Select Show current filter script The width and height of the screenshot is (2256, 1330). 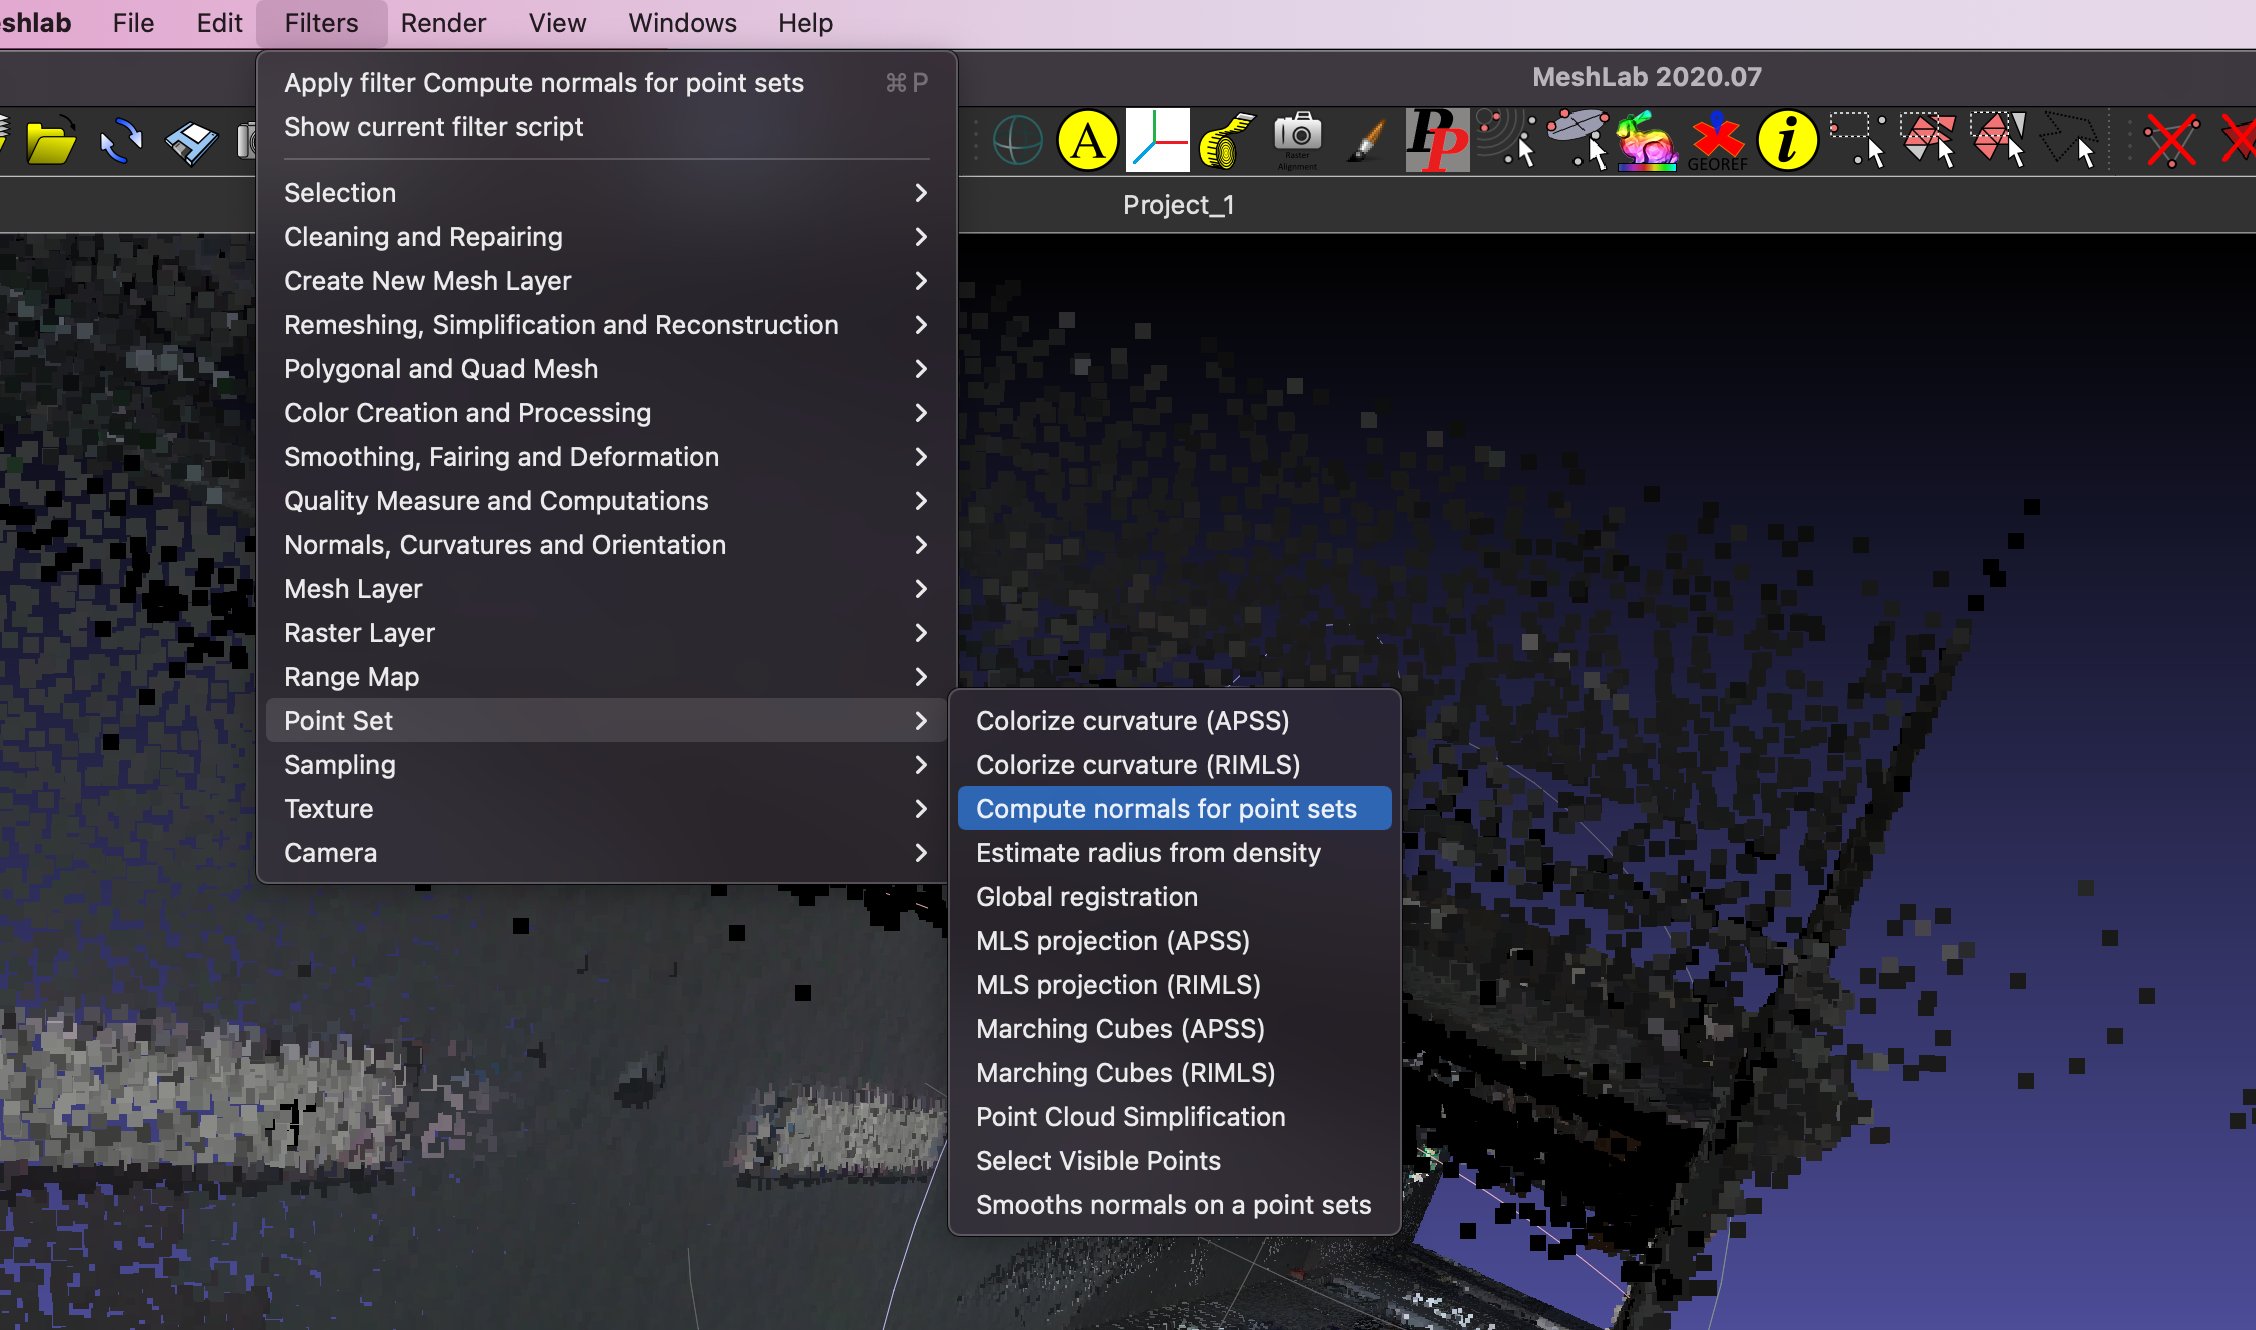click(x=434, y=126)
